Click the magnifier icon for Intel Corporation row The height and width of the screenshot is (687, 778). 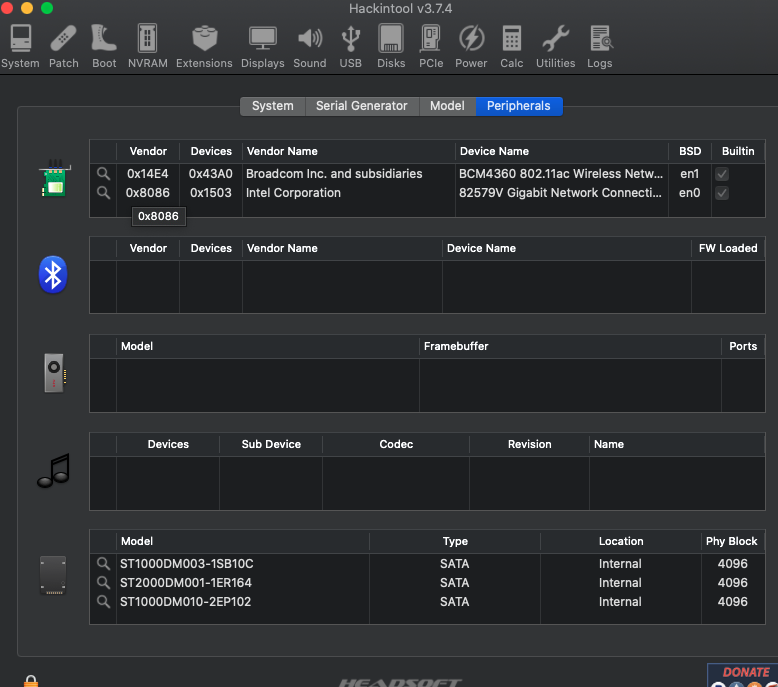click(x=103, y=192)
